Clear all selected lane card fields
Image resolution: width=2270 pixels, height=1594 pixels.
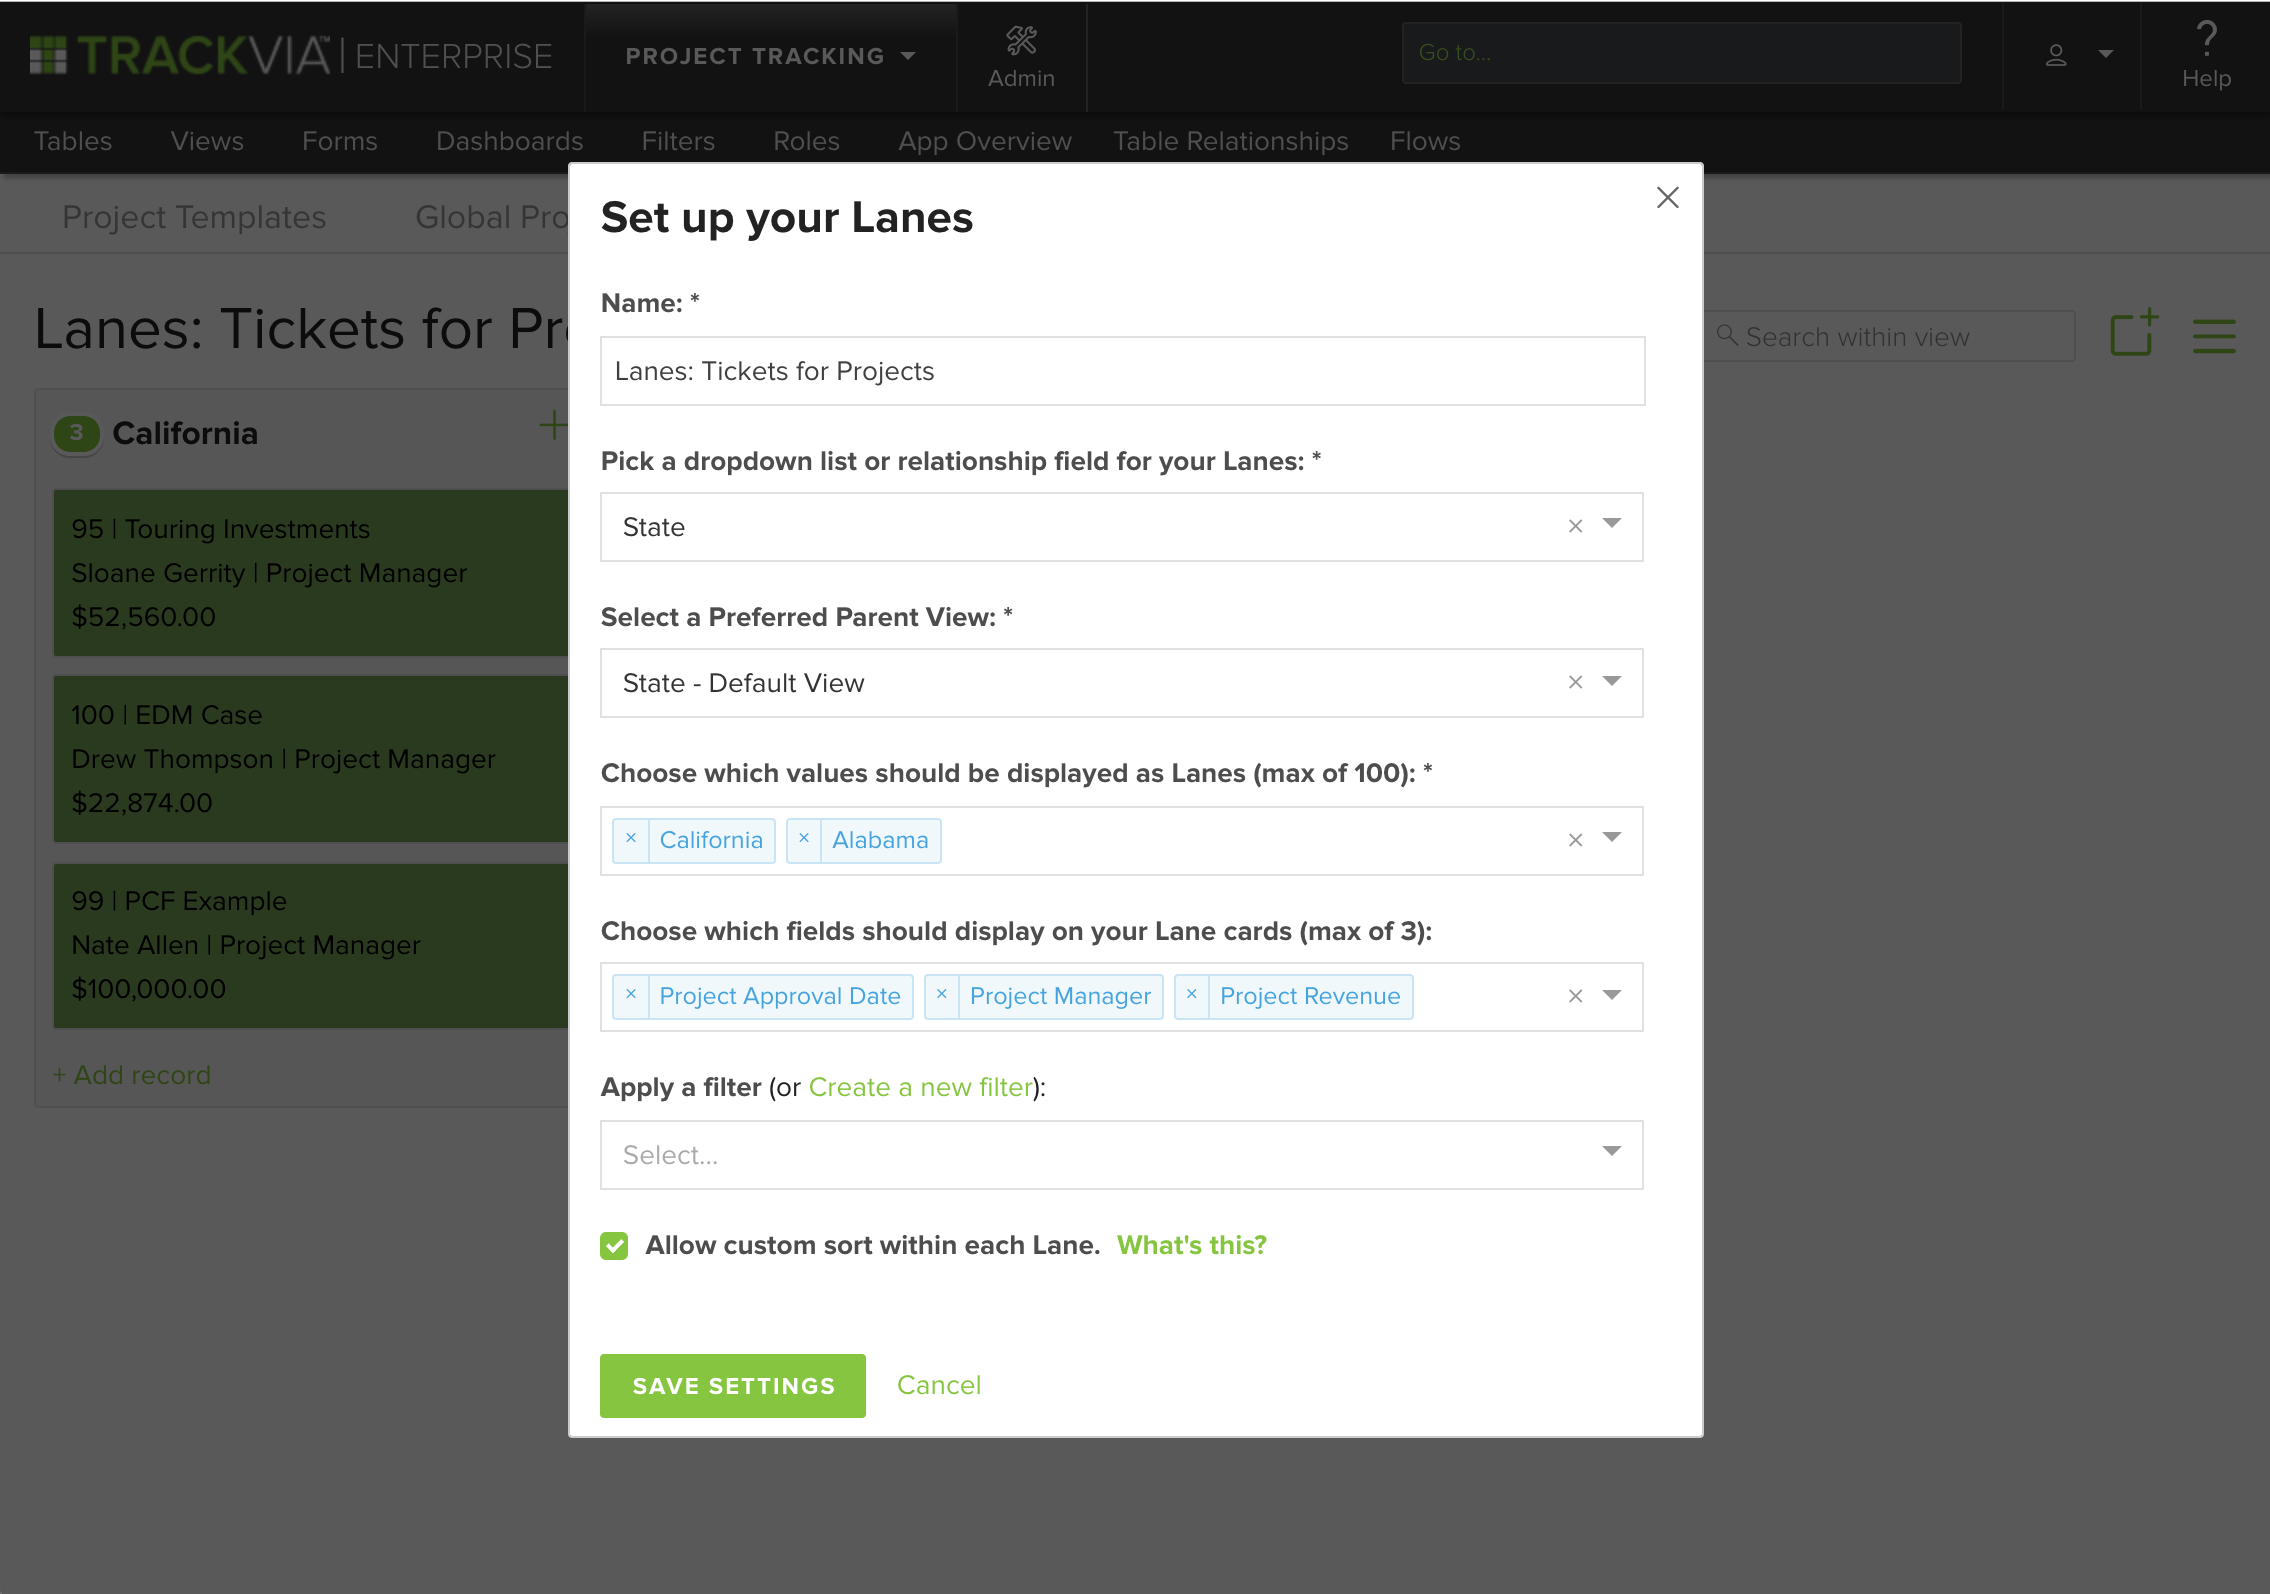point(1575,996)
